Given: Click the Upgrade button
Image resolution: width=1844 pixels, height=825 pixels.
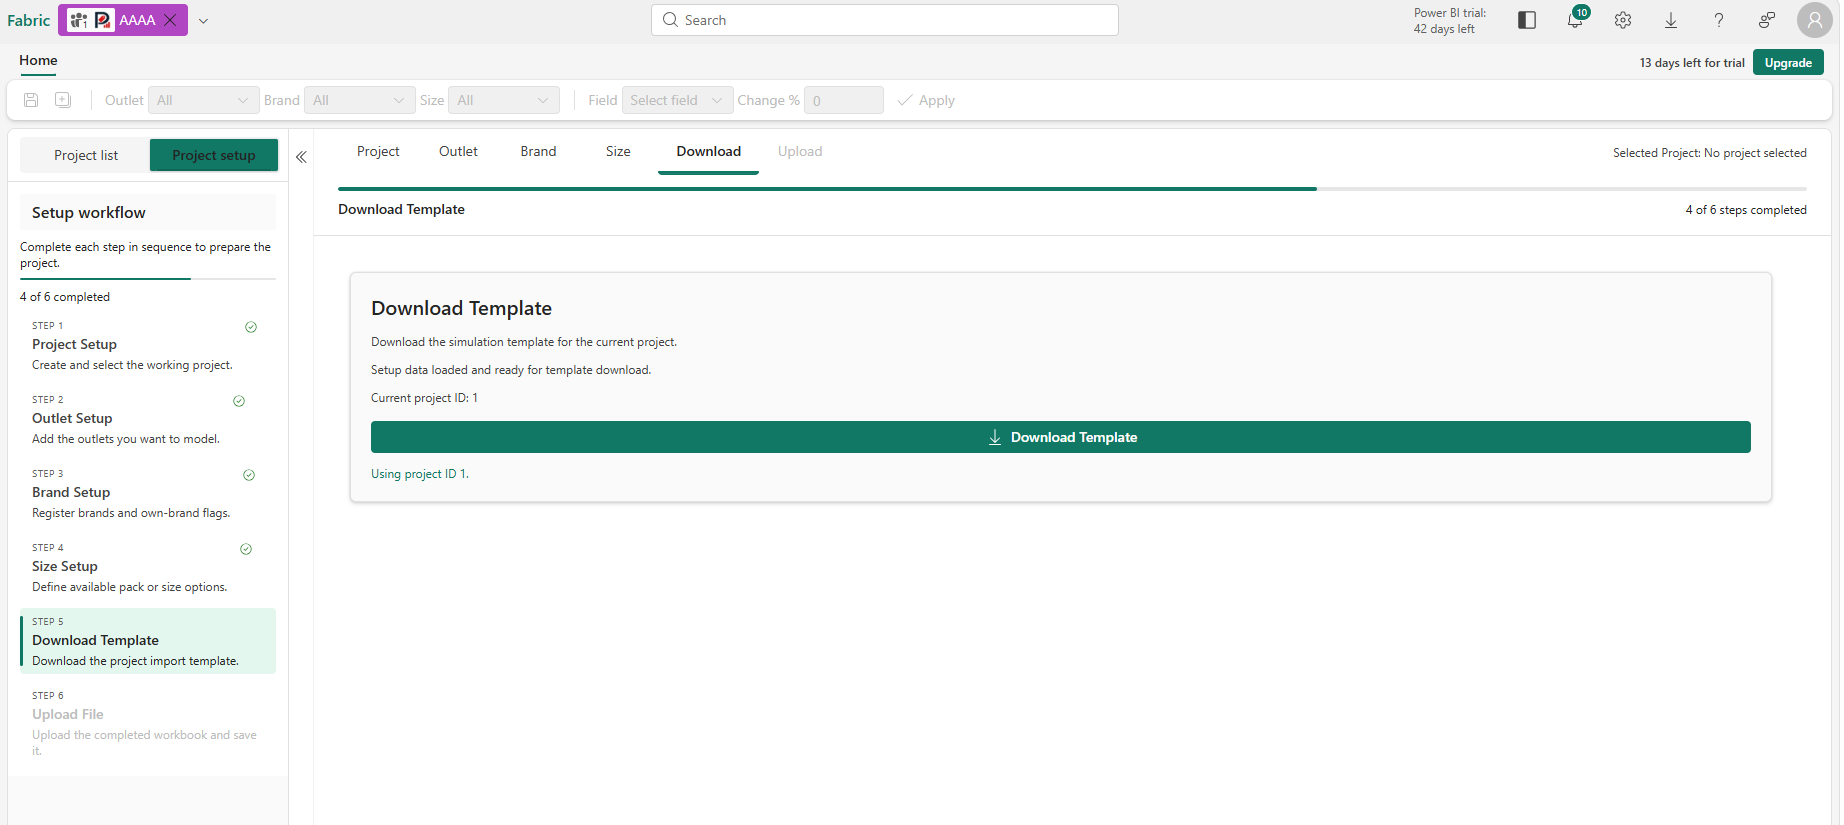Looking at the screenshot, I should (x=1788, y=62).
